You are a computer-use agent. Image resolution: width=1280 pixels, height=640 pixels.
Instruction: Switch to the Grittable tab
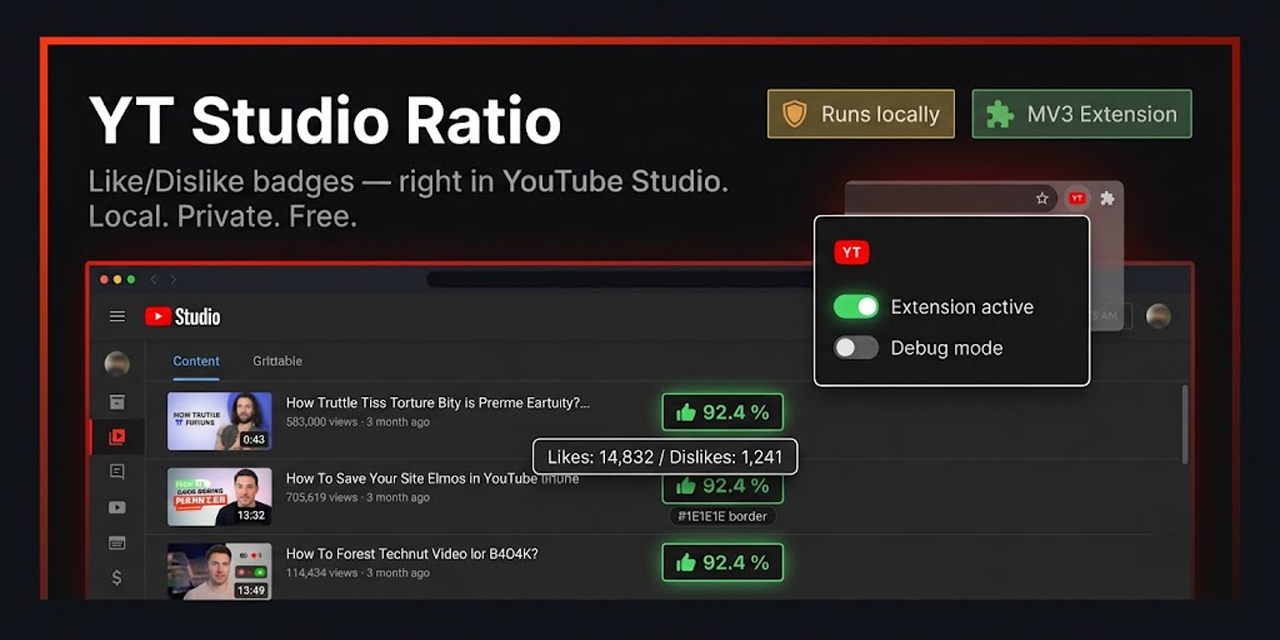point(277,361)
